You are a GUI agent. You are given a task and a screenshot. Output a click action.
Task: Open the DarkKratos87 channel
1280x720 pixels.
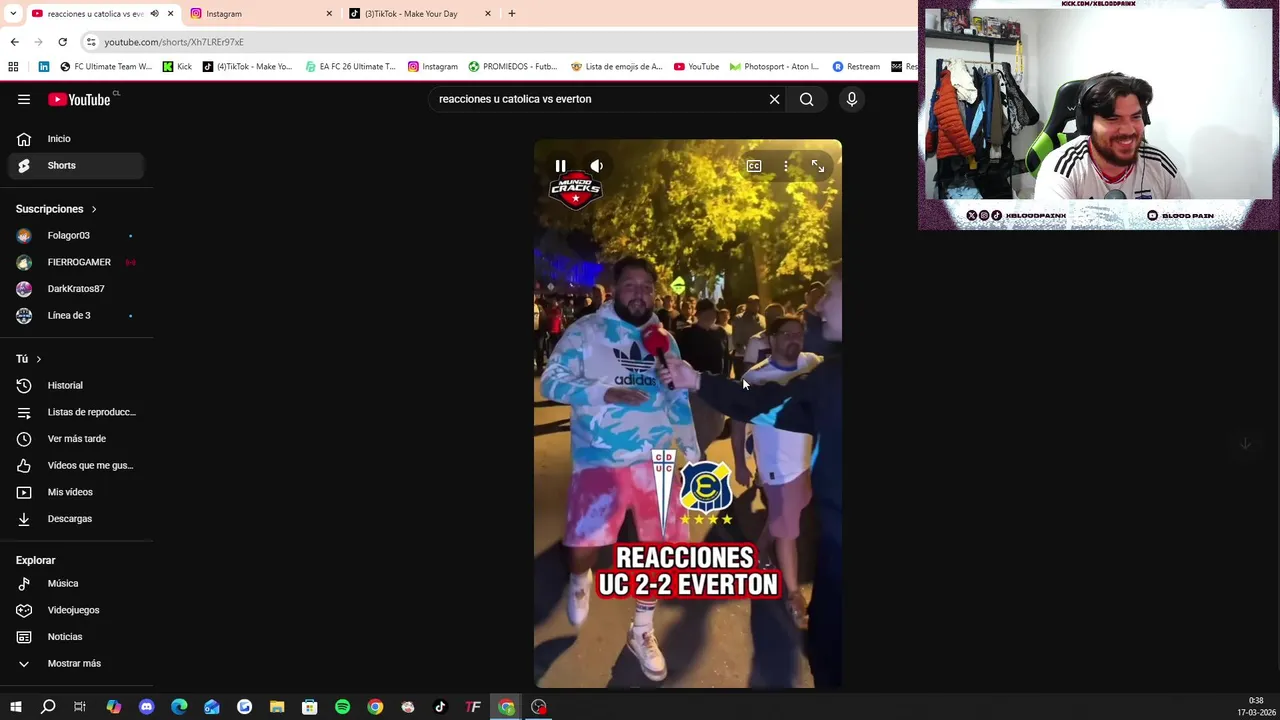point(77,289)
